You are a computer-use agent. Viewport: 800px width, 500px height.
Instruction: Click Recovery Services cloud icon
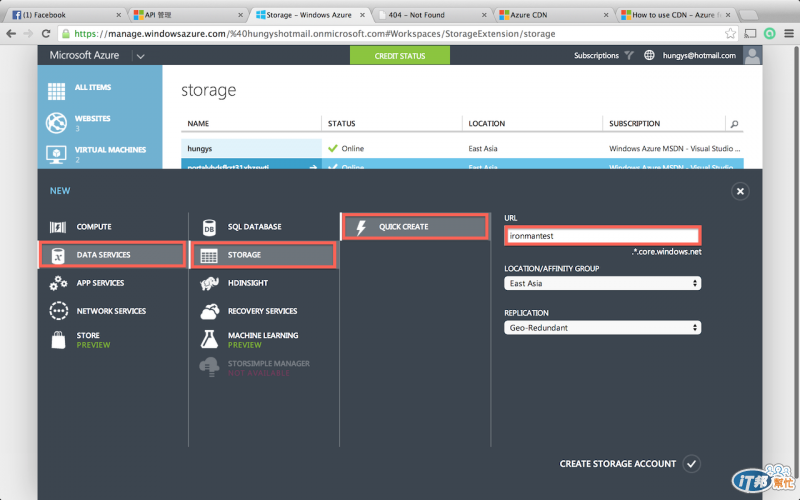pos(209,311)
